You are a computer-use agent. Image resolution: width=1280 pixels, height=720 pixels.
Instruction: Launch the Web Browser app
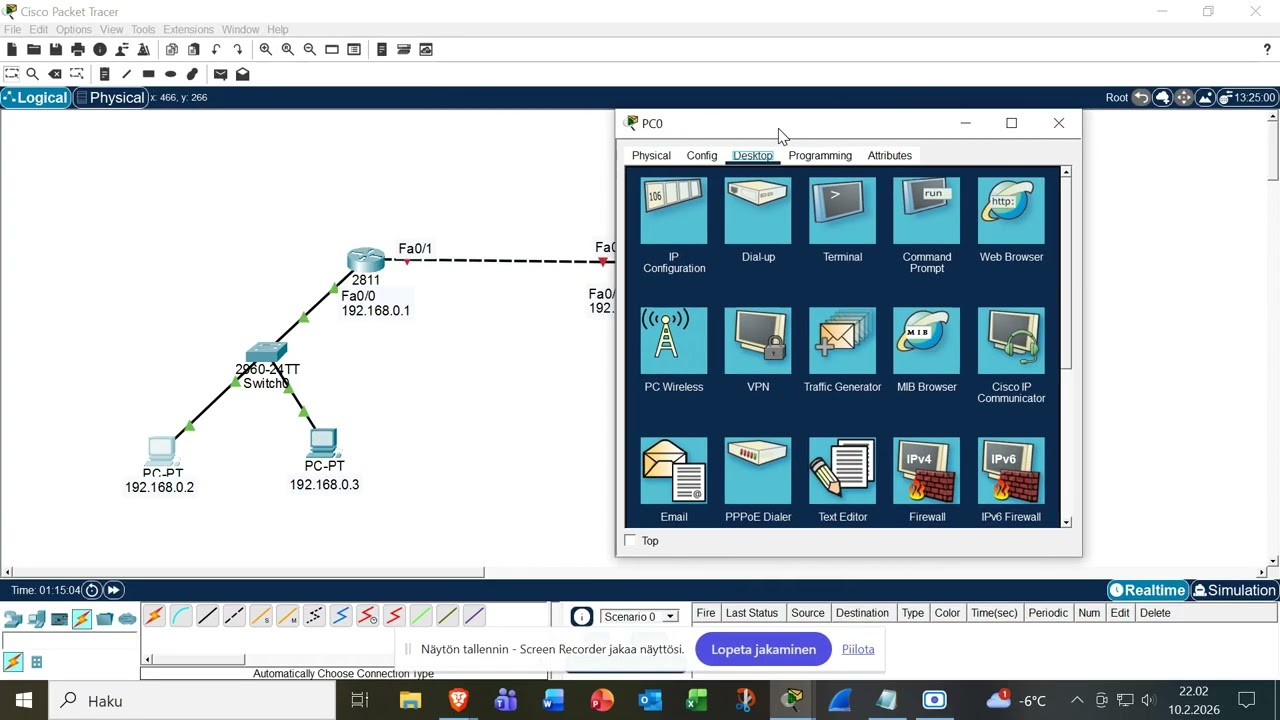click(x=1011, y=221)
